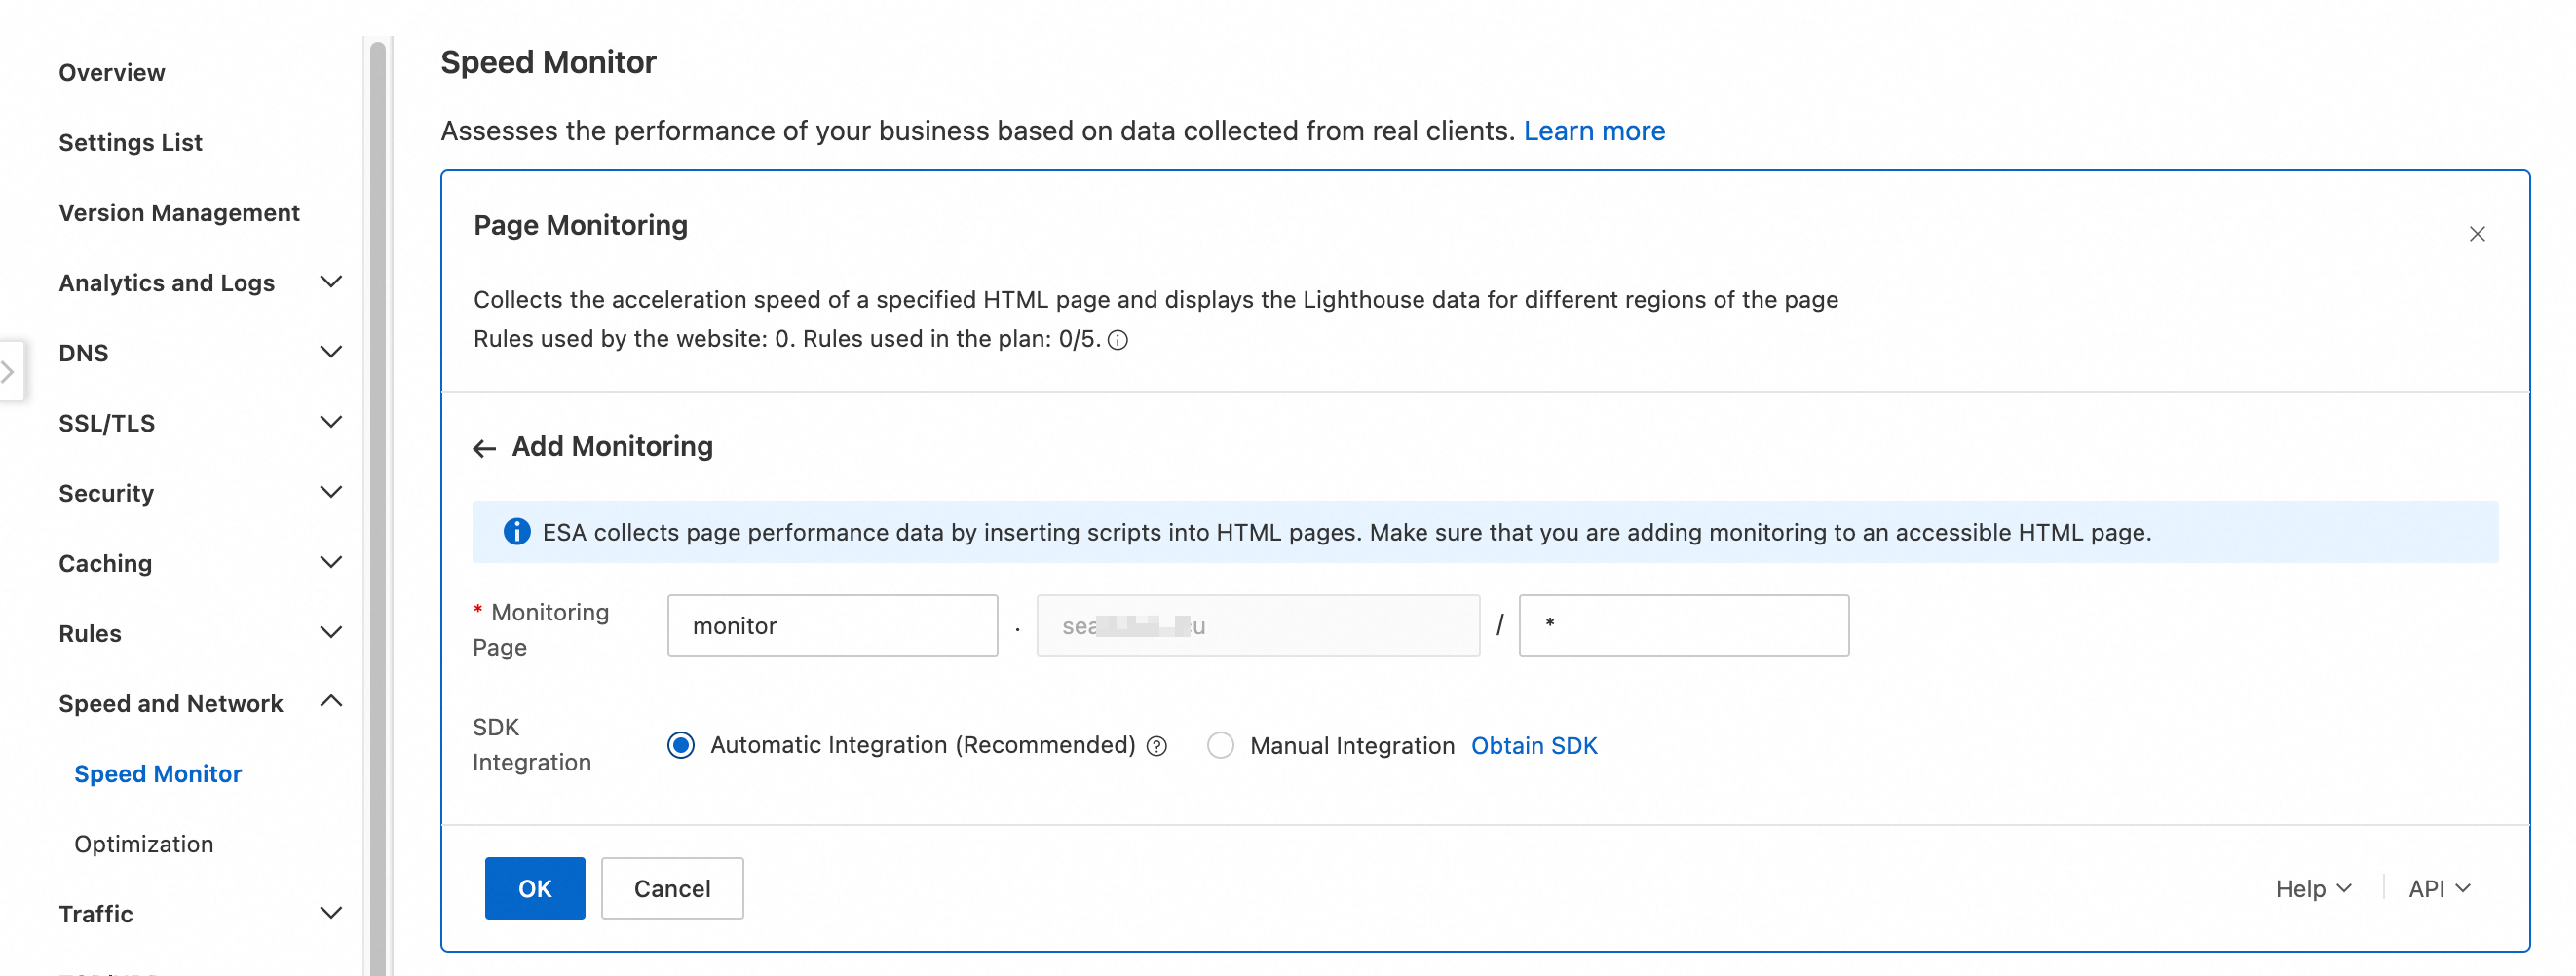Expand the DNS sidebar section
Viewport: 2576px width, 976px height.
[330, 352]
